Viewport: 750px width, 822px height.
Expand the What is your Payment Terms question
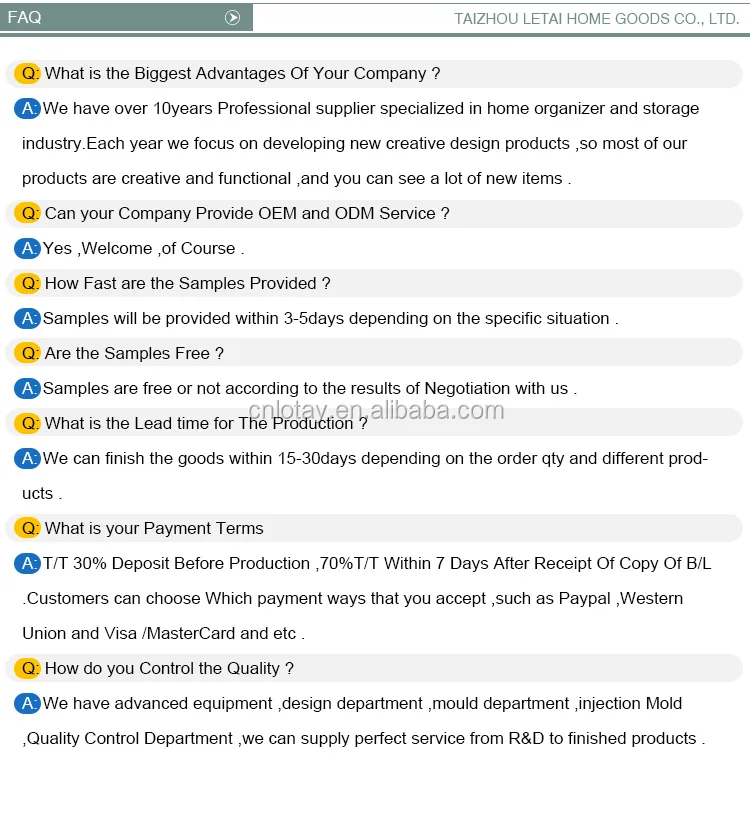[x=154, y=528]
